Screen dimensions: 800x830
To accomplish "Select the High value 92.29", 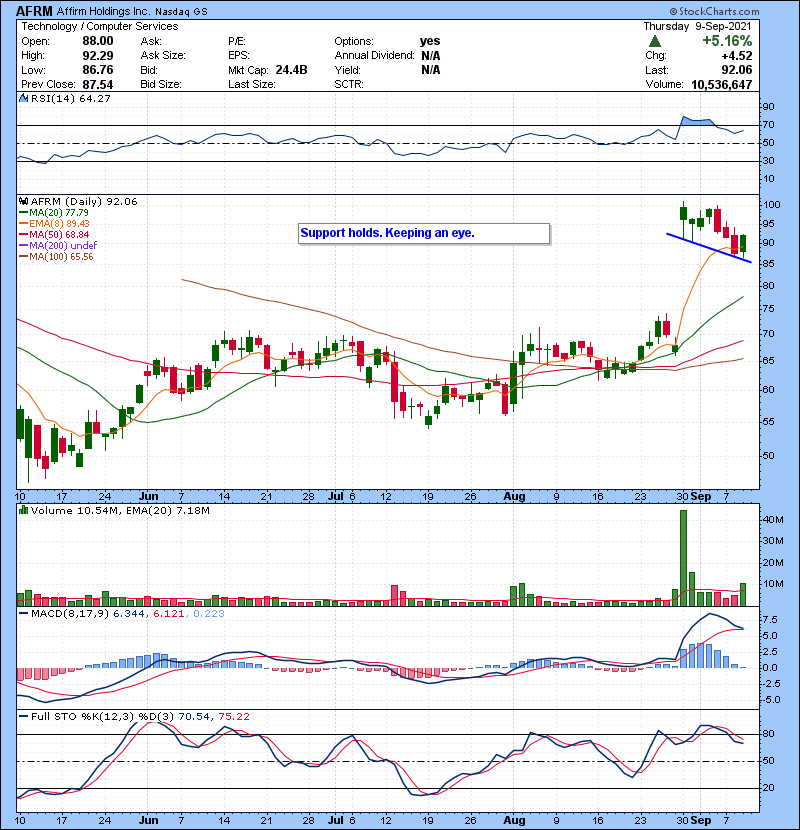I will pyautogui.click(x=97, y=56).
